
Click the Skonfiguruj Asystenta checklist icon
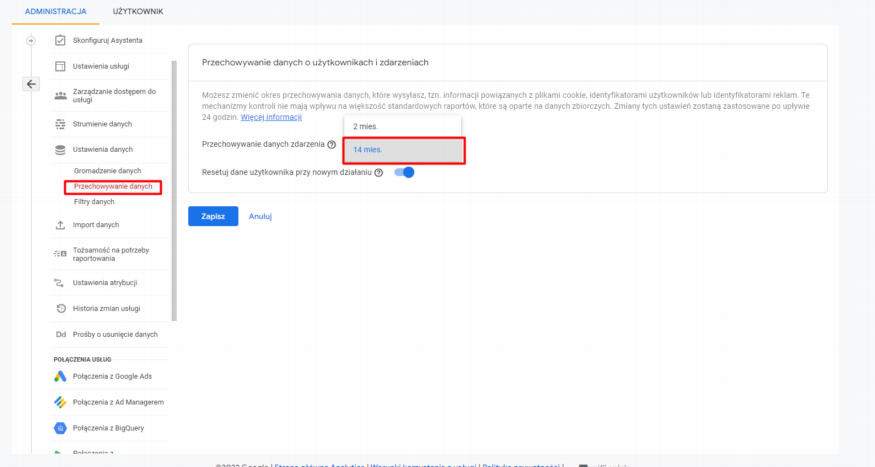tap(60, 40)
